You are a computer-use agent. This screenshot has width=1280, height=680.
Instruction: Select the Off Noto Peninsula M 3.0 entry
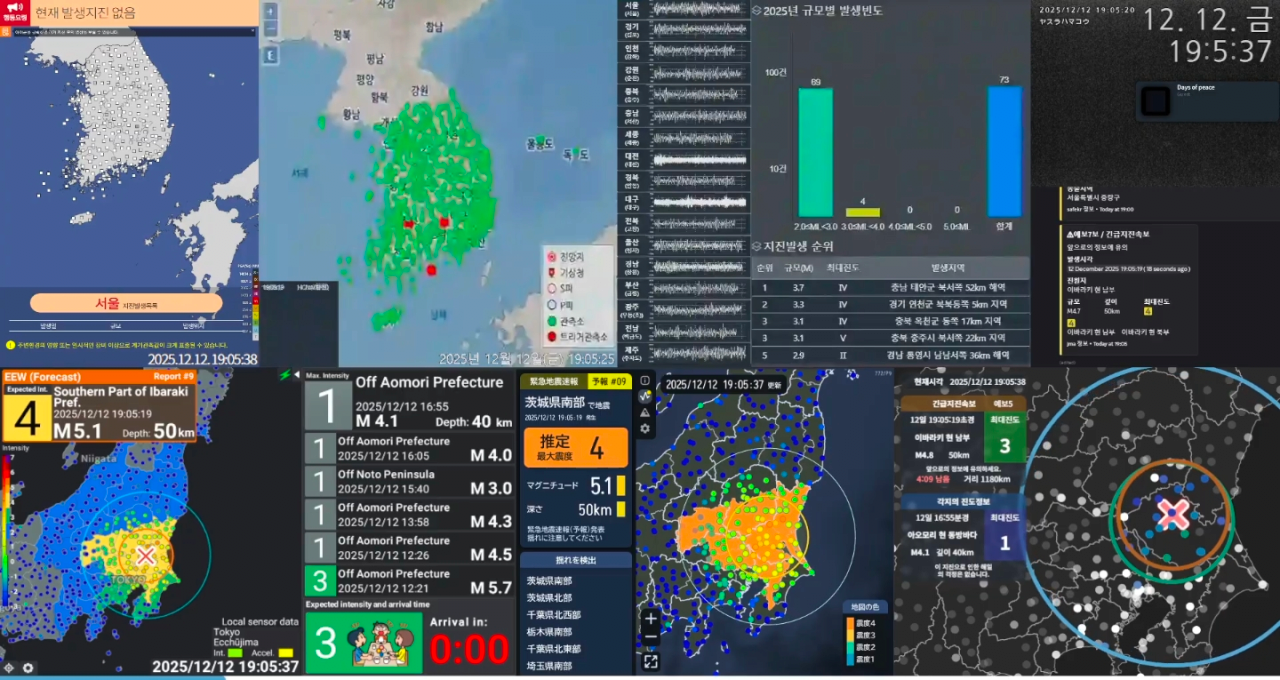tap(410, 482)
